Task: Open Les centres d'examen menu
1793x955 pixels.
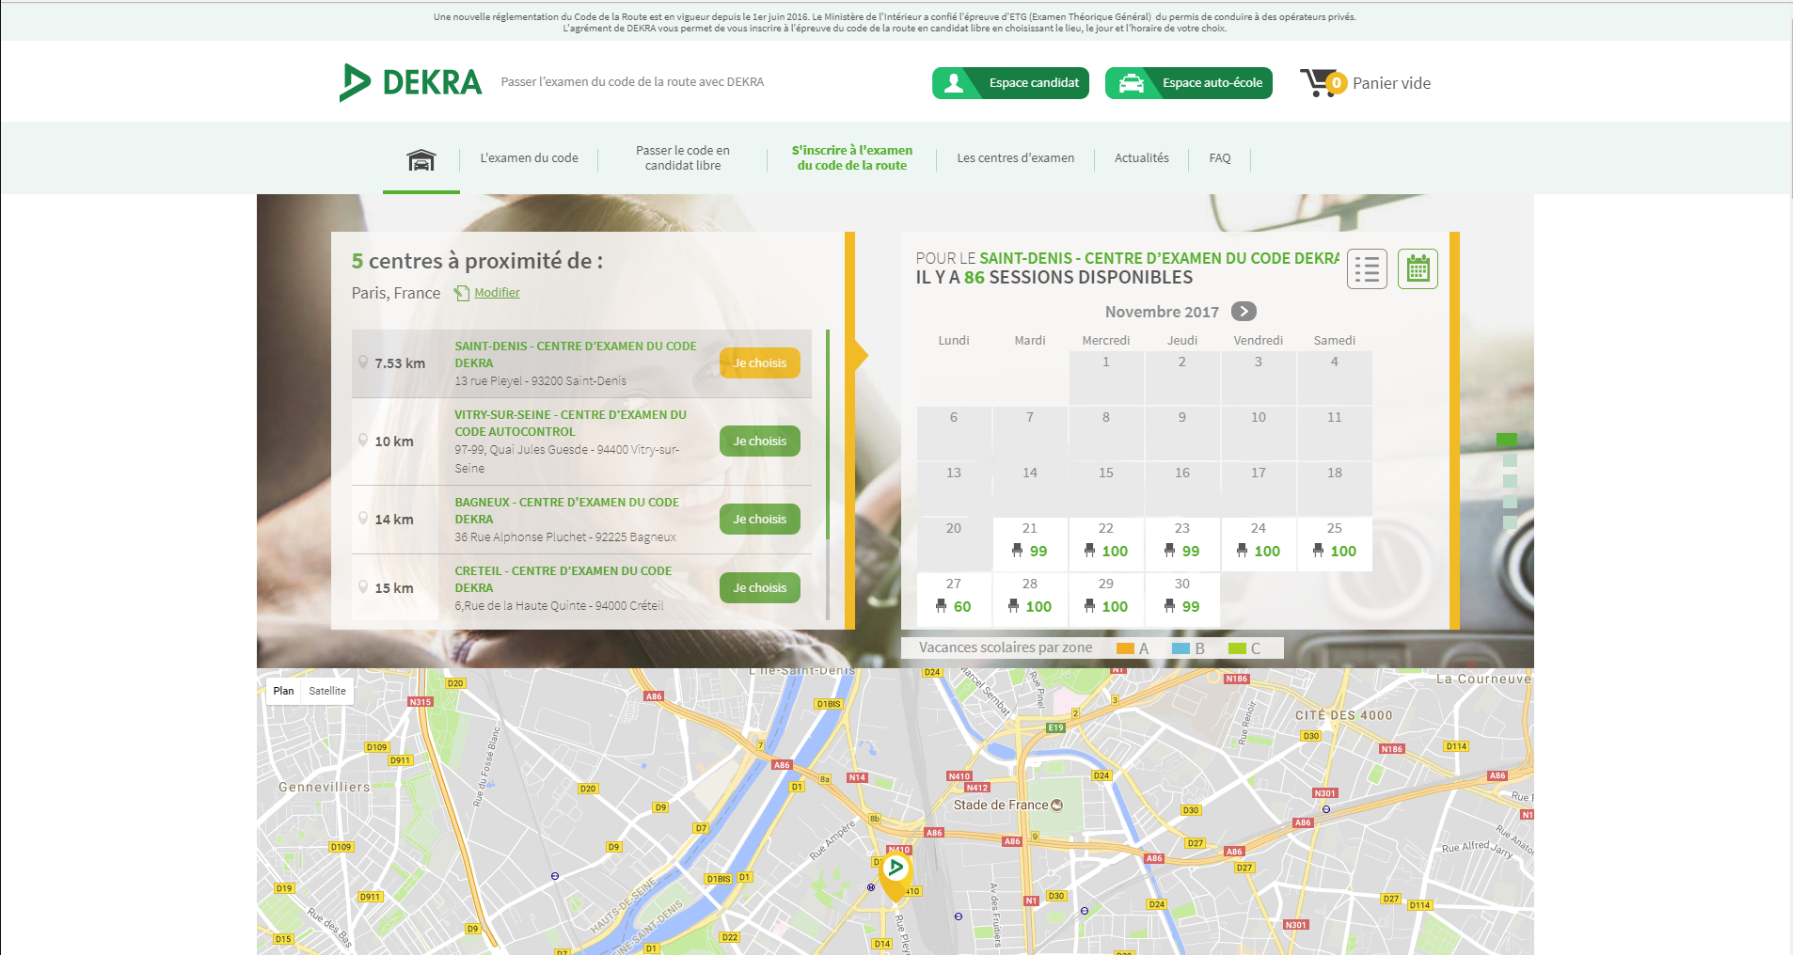Action: tap(1015, 158)
